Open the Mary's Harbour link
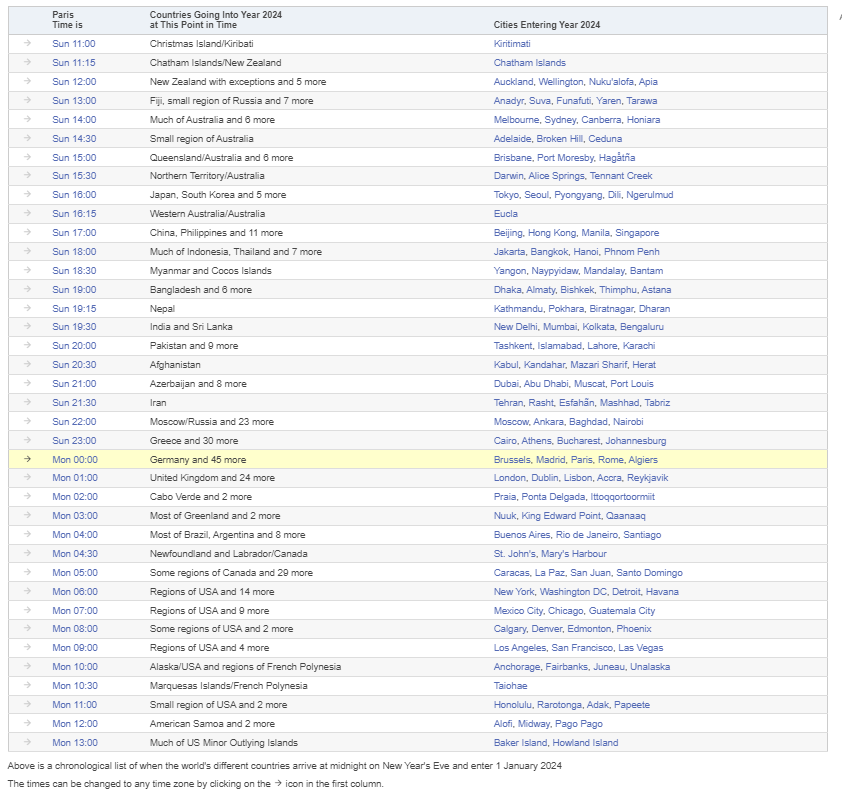This screenshot has width=842, height=796. tap(574, 553)
